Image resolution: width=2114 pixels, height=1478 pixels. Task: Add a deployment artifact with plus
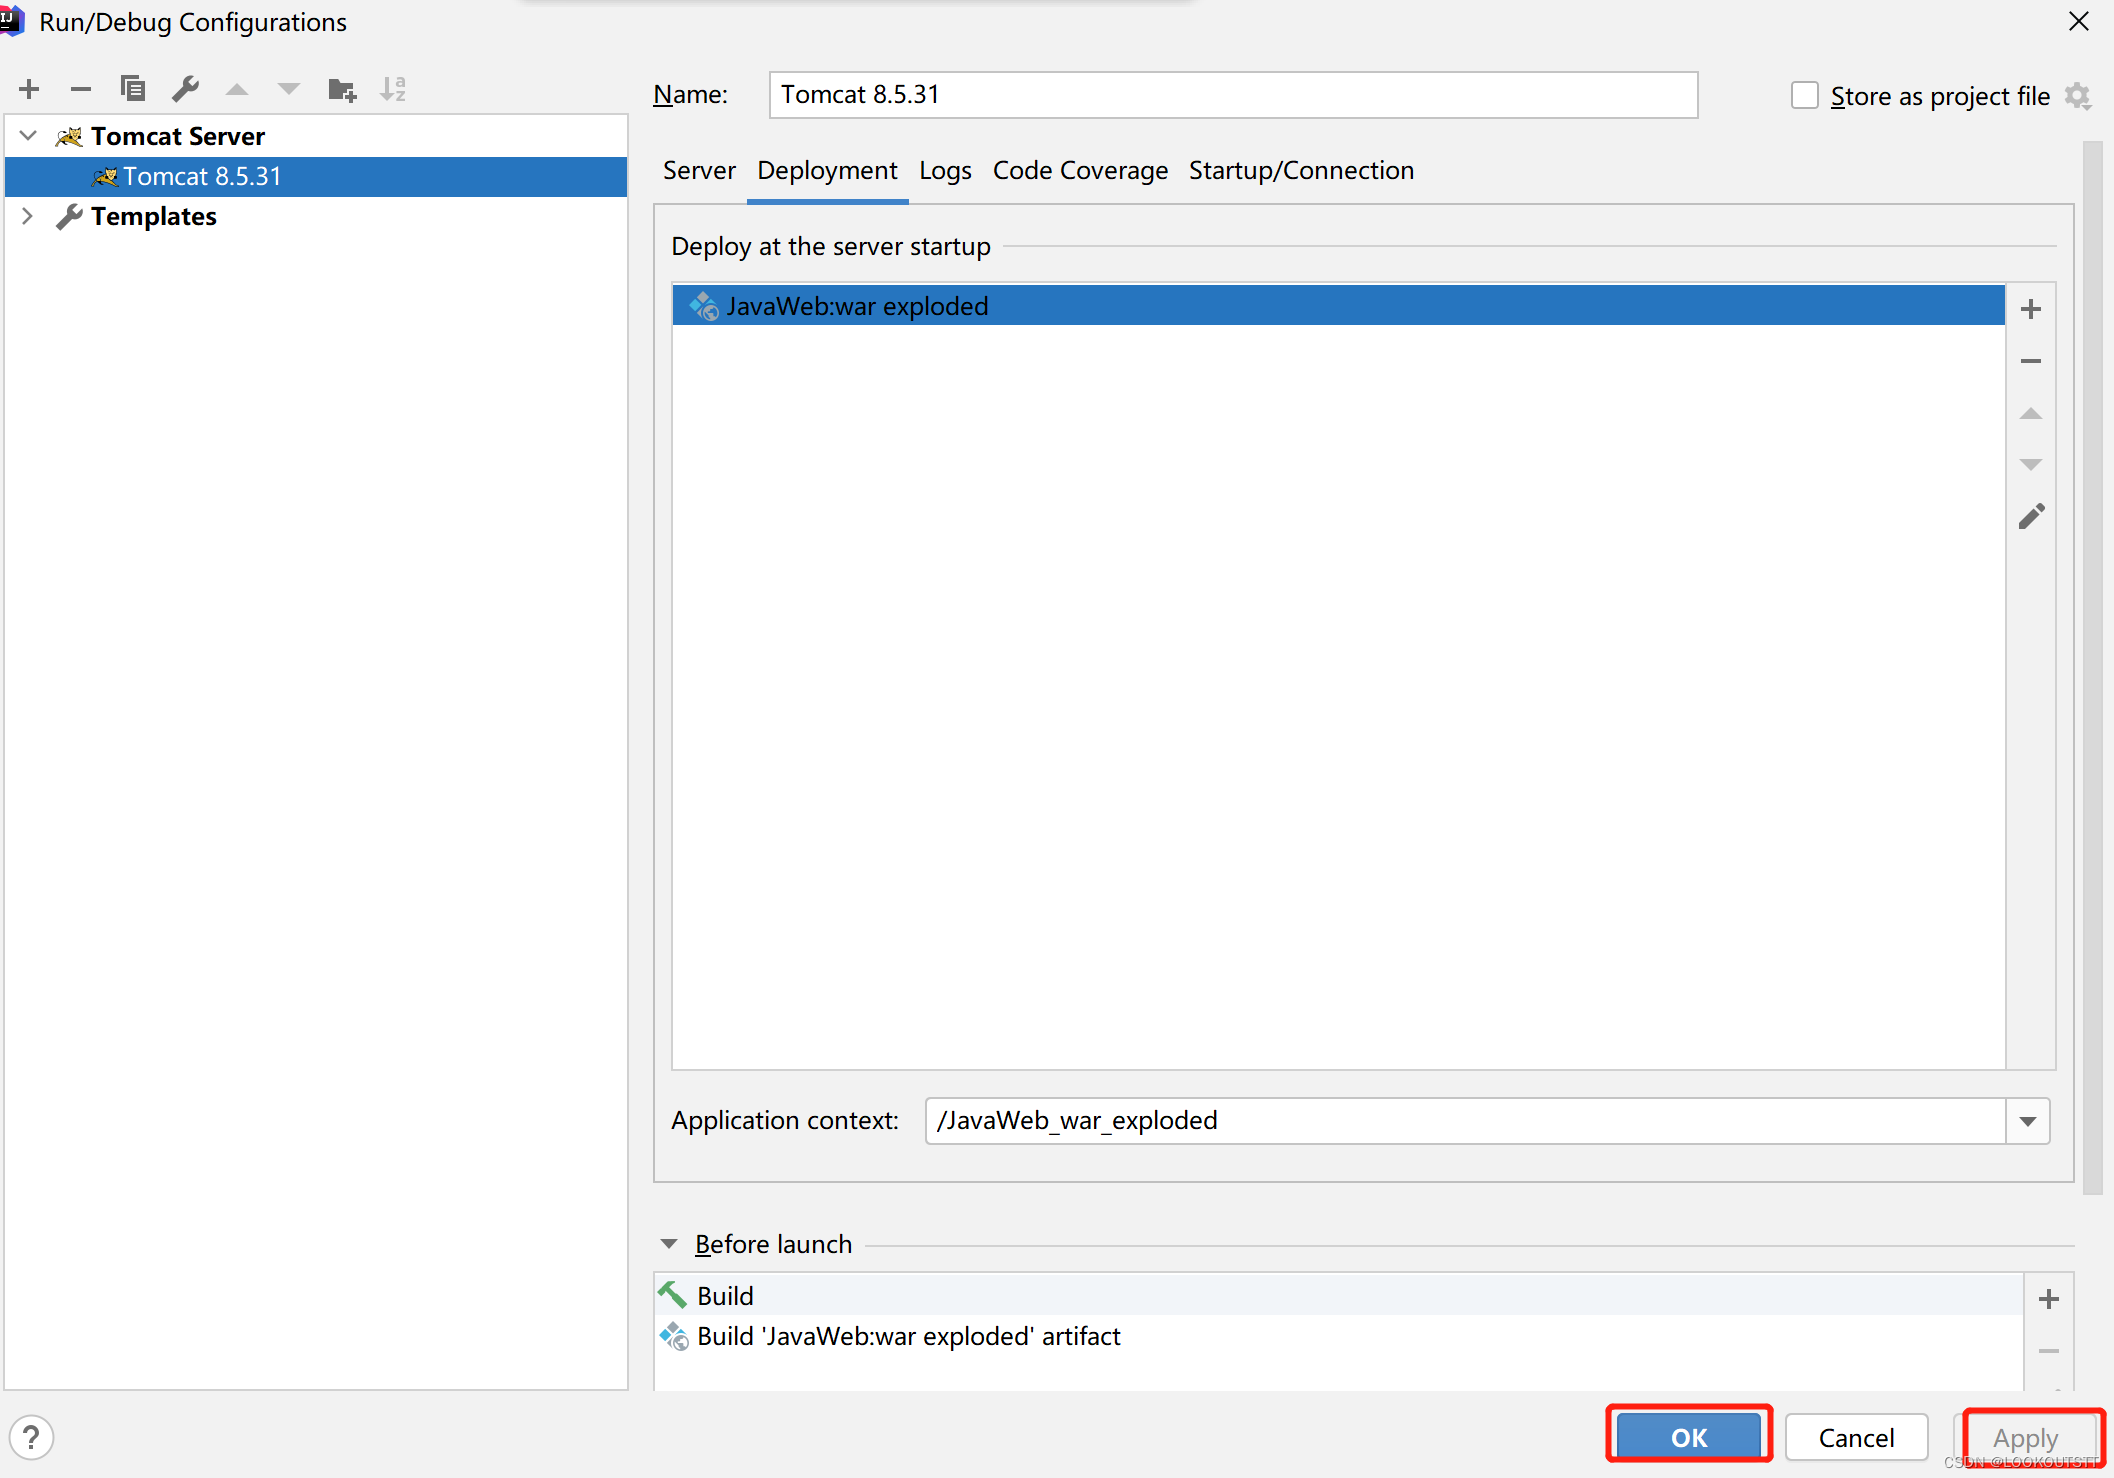pos(2031,309)
